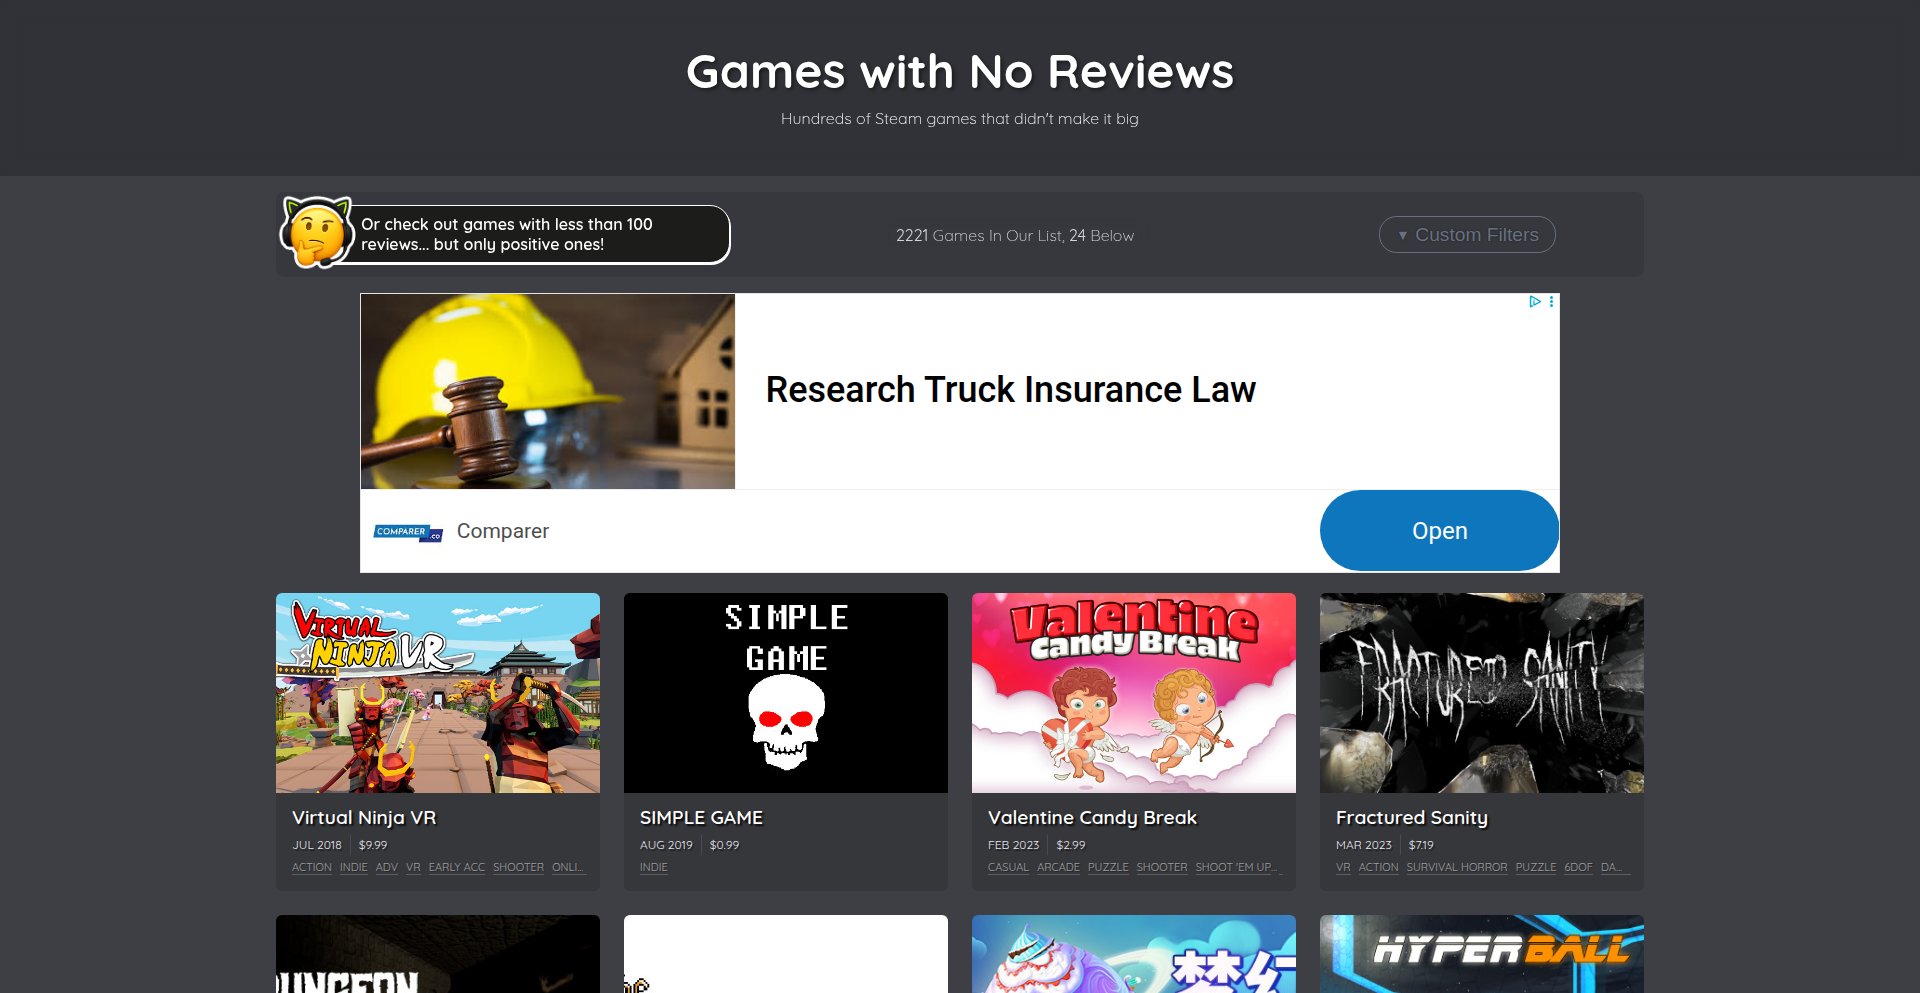Image resolution: width=1920 pixels, height=993 pixels.
Task: Open the Fractured Sanity thumbnail
Action: point(1482,693)
